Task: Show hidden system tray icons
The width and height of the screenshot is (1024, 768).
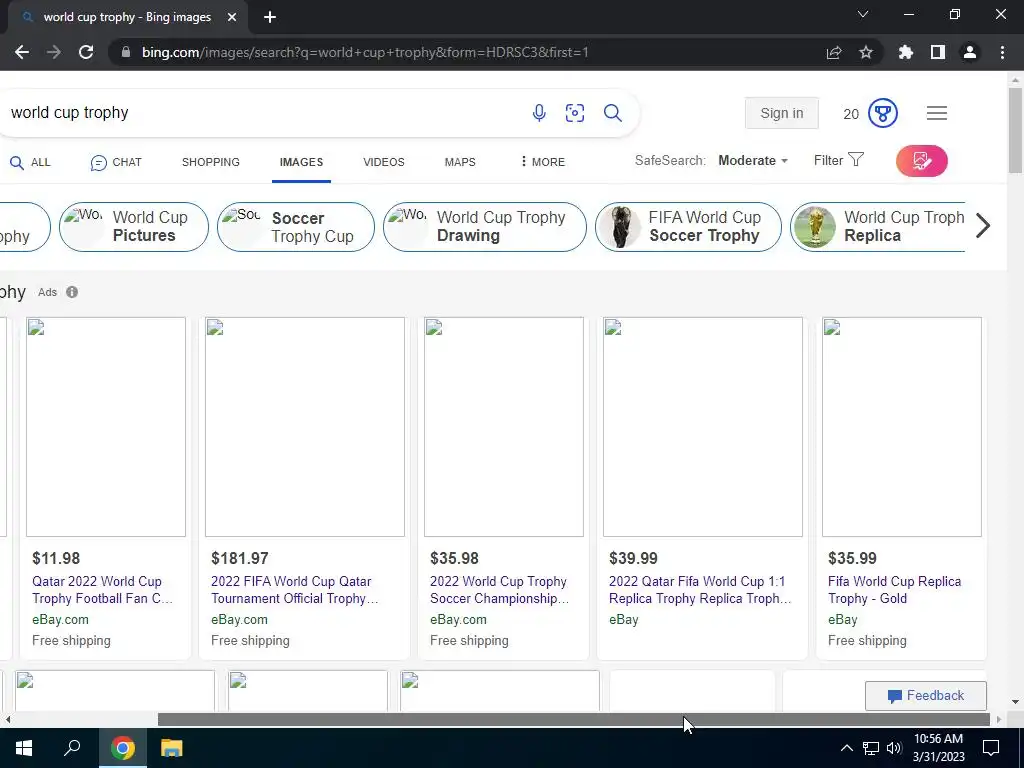Action: click(x=846, y=748)
